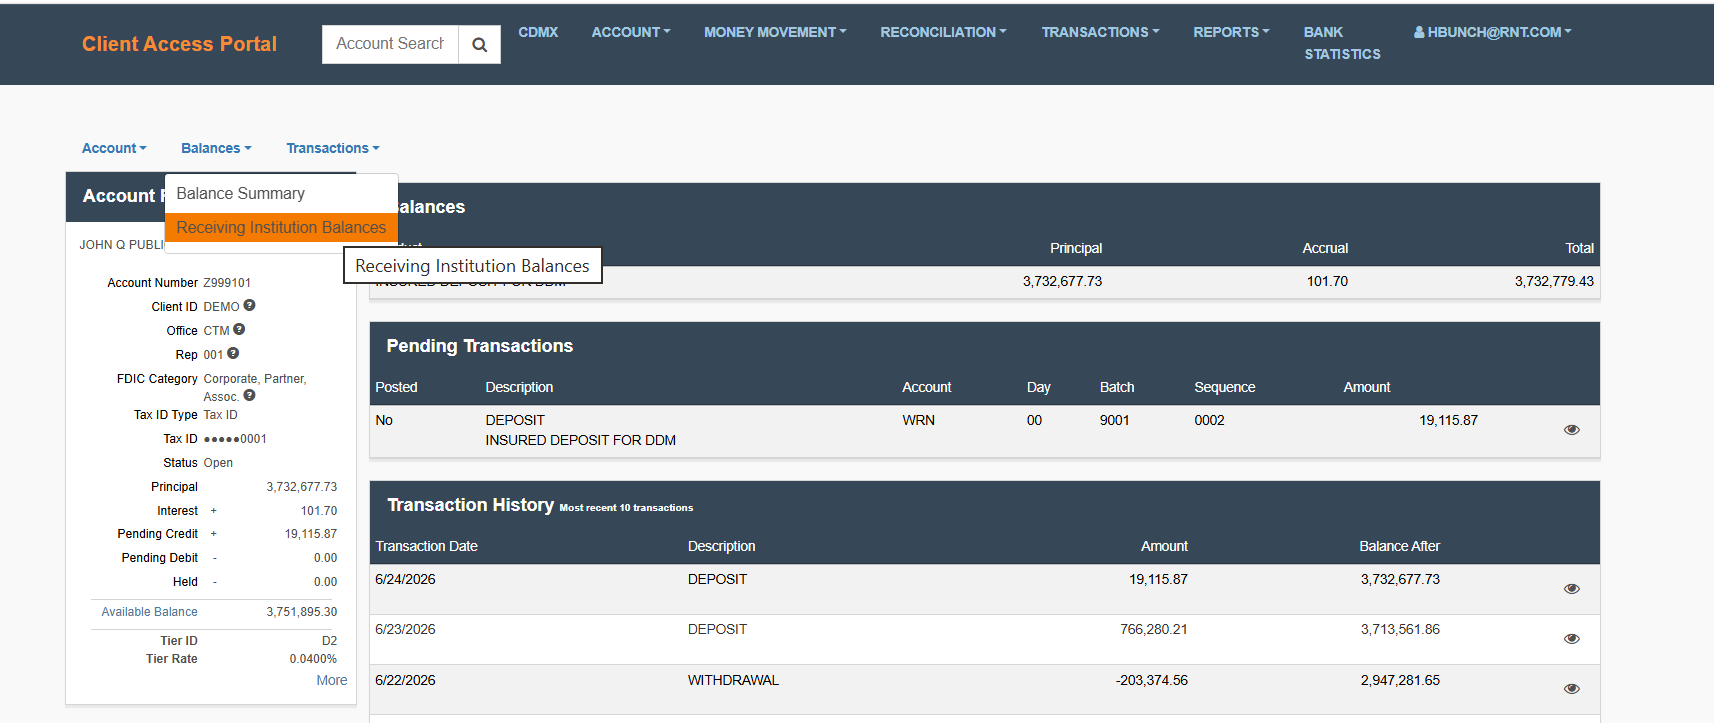
Task: View details of the pending DEPOSIT via eye icon
Action: point(1572,430)
